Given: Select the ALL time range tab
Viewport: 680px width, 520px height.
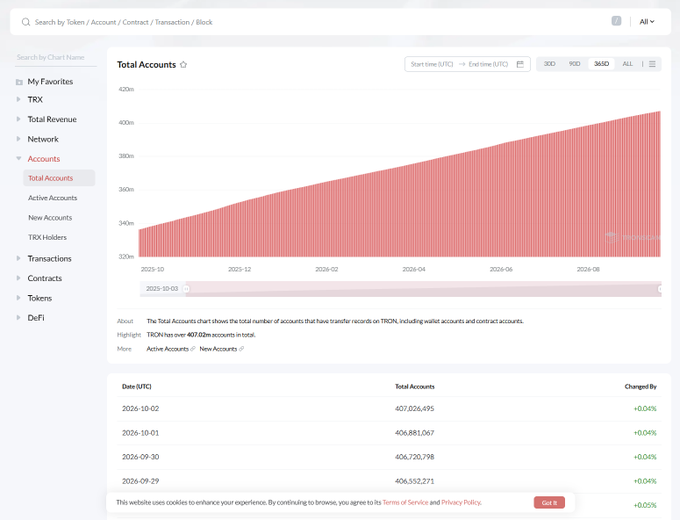Looking at the screenshot, I should (628, 64).
